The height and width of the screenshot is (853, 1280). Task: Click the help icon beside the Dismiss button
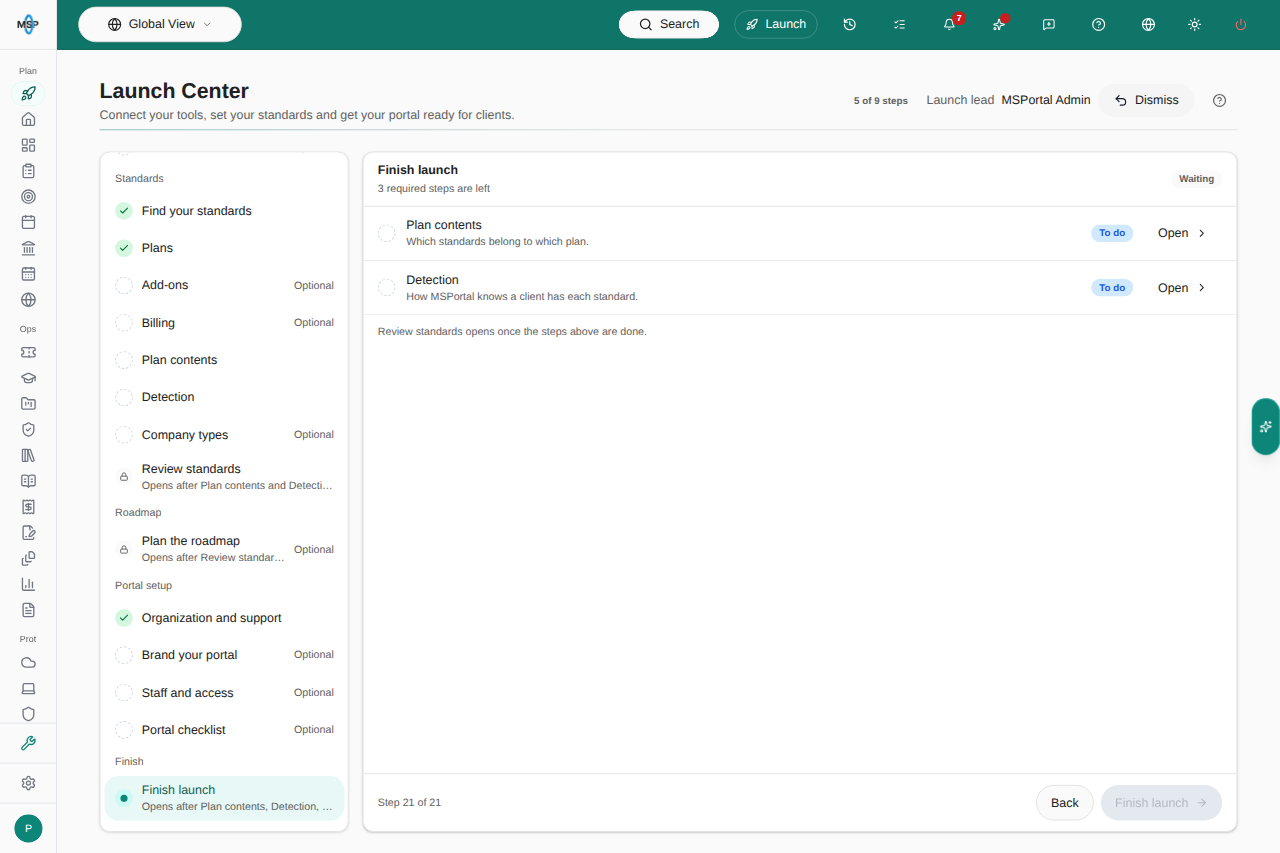(x=1220, y=100)
